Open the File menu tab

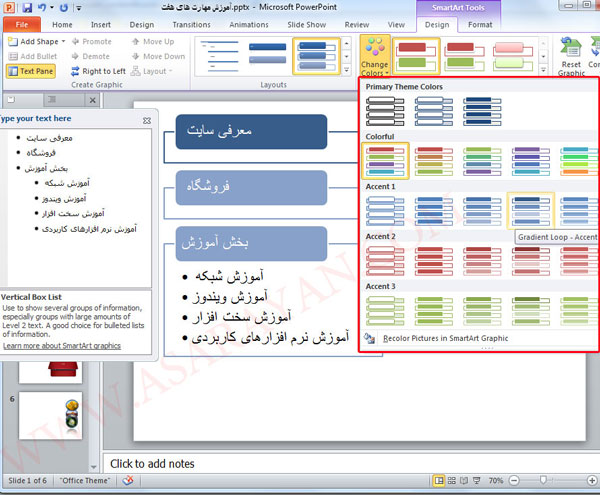point(23,24)
